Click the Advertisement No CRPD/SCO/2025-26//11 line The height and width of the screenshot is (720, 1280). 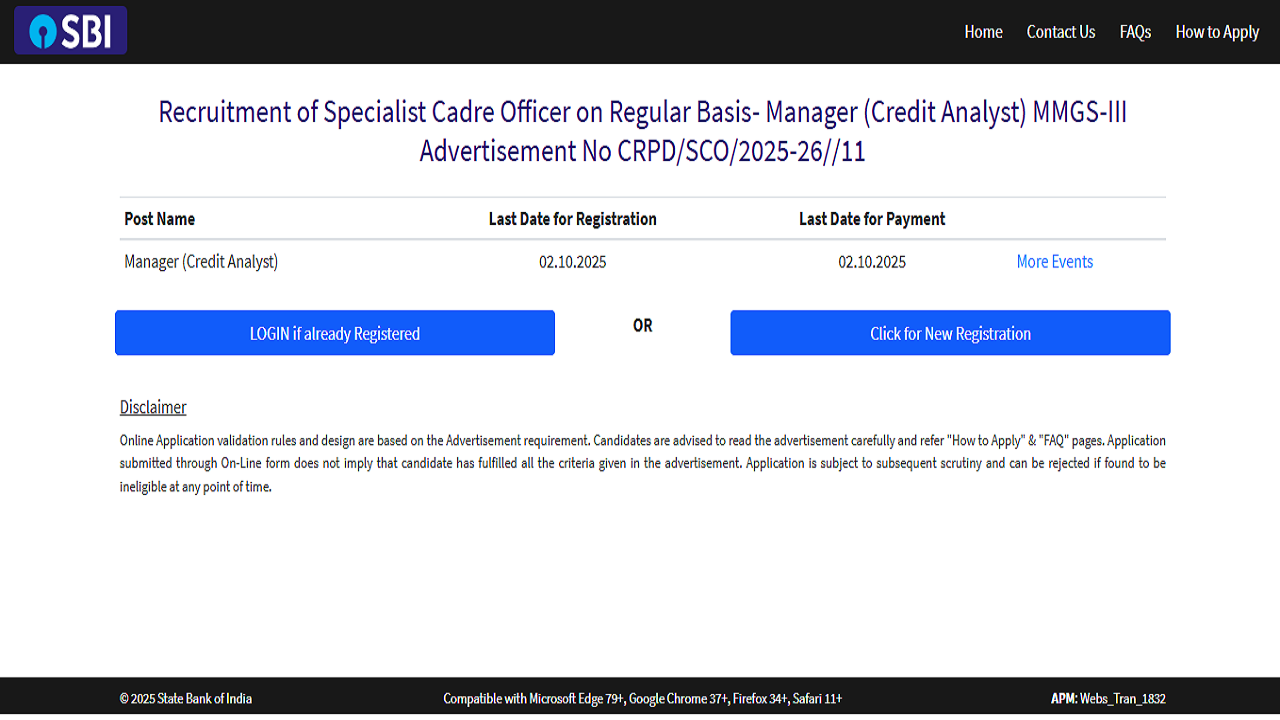pos(643,151)
